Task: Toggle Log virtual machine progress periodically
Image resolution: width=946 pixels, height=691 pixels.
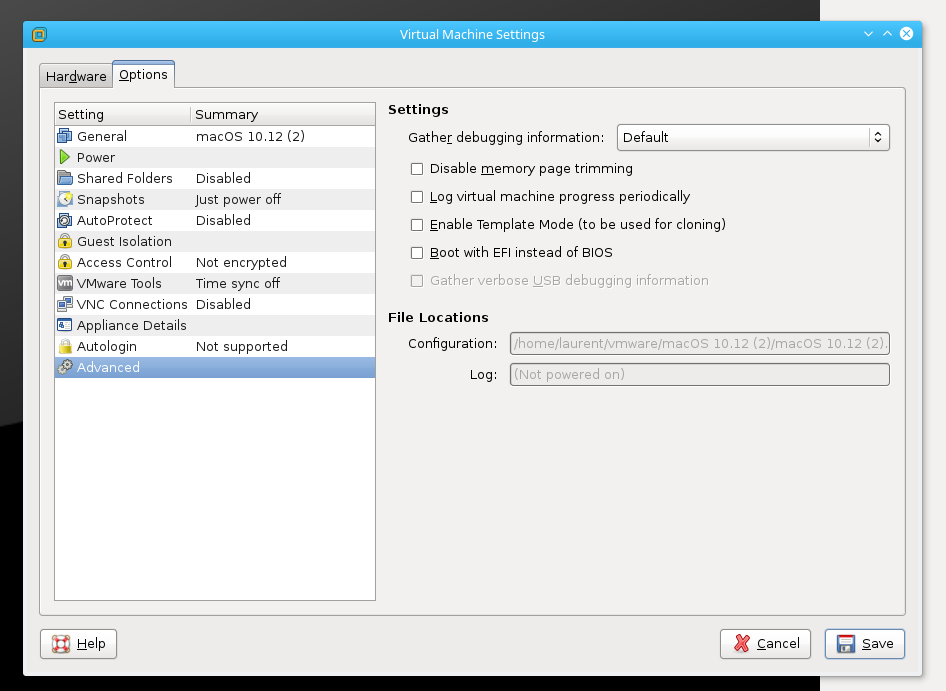Action: point(417,197)
